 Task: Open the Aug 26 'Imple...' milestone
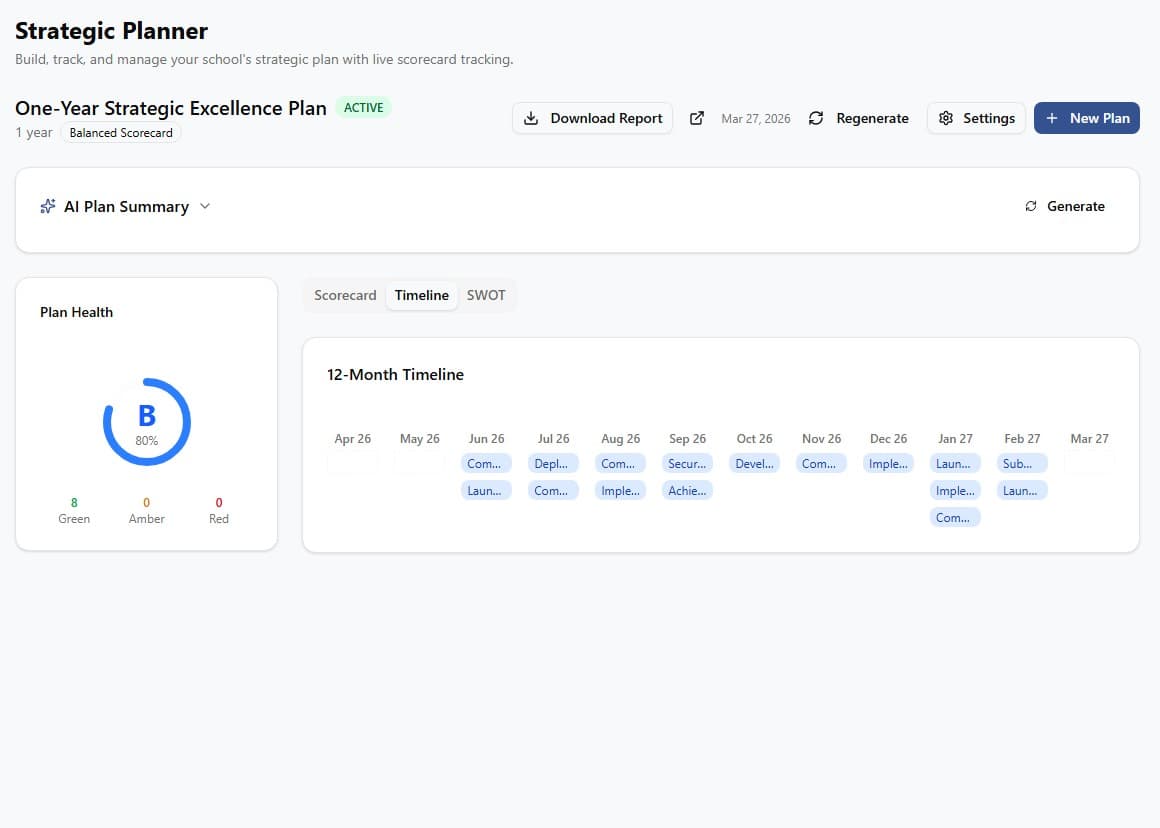(620, 491)
